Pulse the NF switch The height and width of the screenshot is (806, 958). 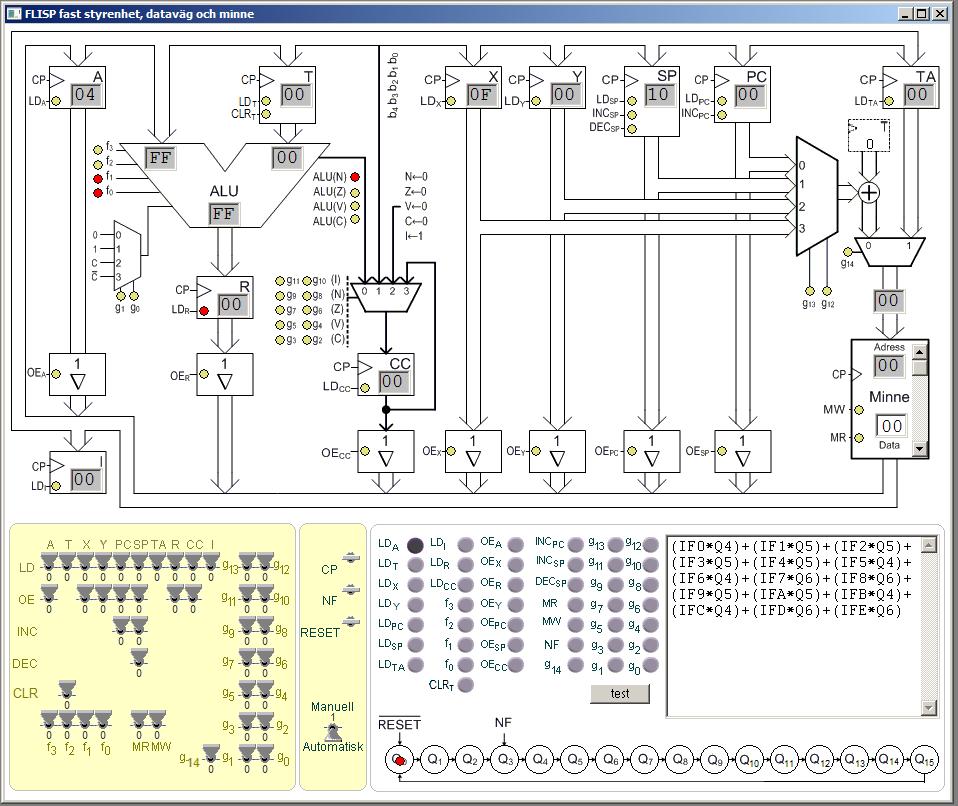click(x=351, y=590)
